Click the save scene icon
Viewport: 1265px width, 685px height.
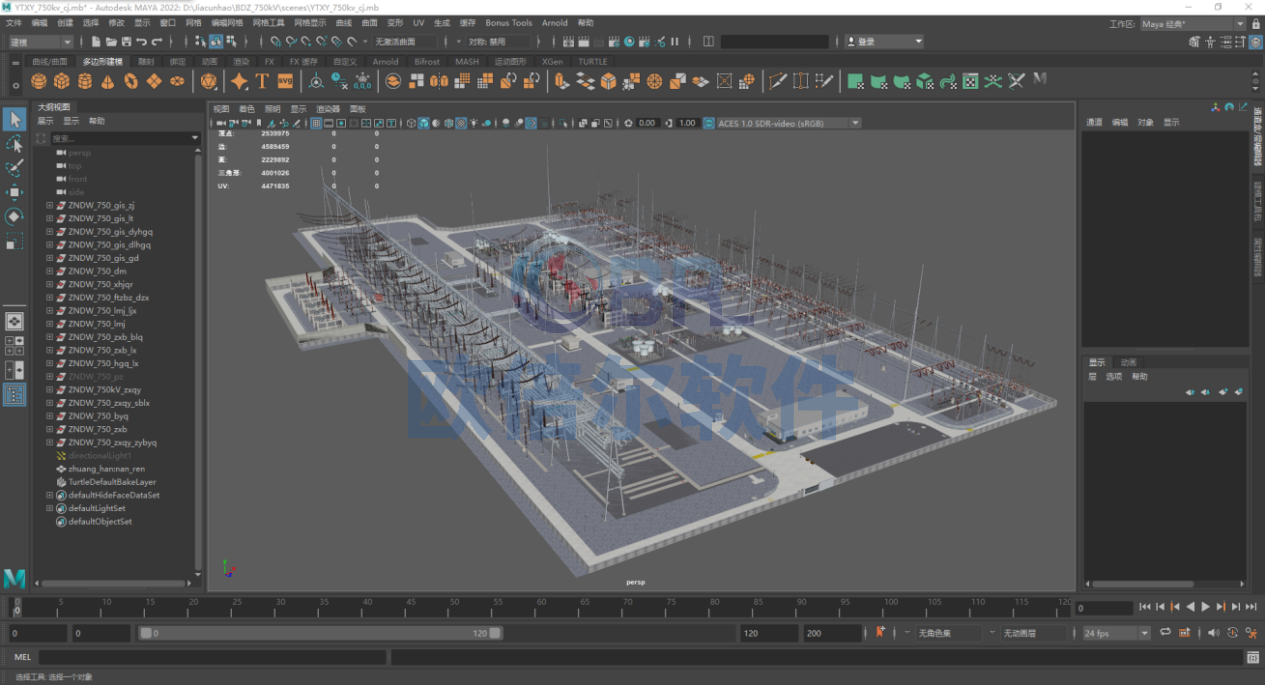126,42
